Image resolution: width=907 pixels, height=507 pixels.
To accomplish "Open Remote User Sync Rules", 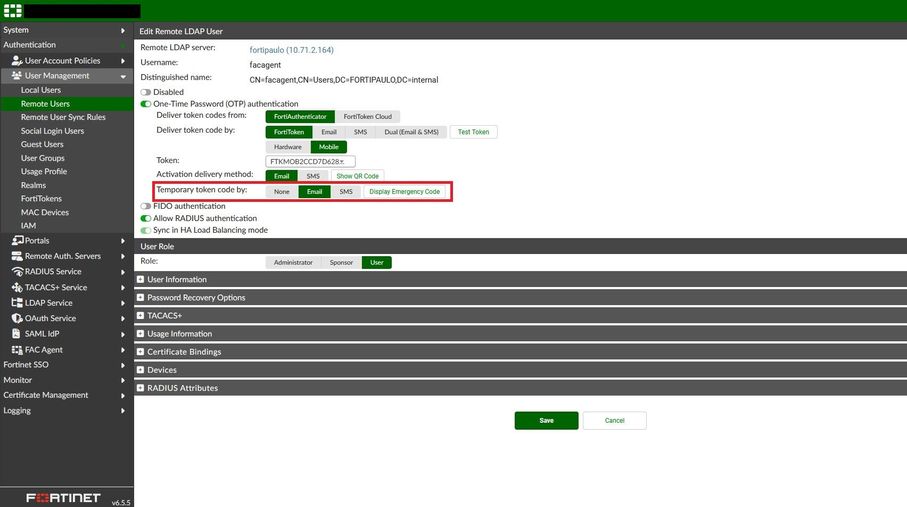I will 63,117.
